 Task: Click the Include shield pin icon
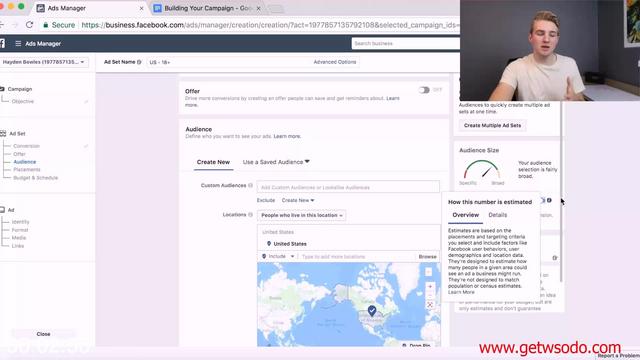point(264,256)
